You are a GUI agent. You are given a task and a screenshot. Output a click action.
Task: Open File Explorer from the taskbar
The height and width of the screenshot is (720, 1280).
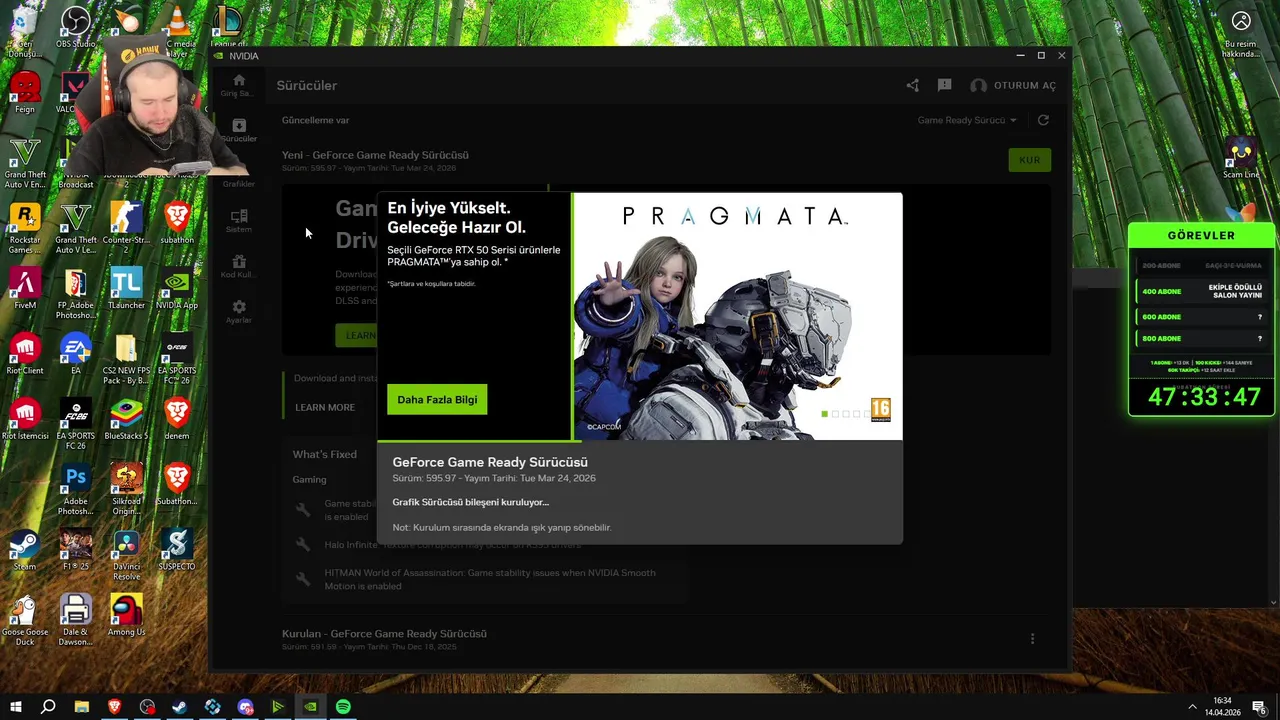82,707
